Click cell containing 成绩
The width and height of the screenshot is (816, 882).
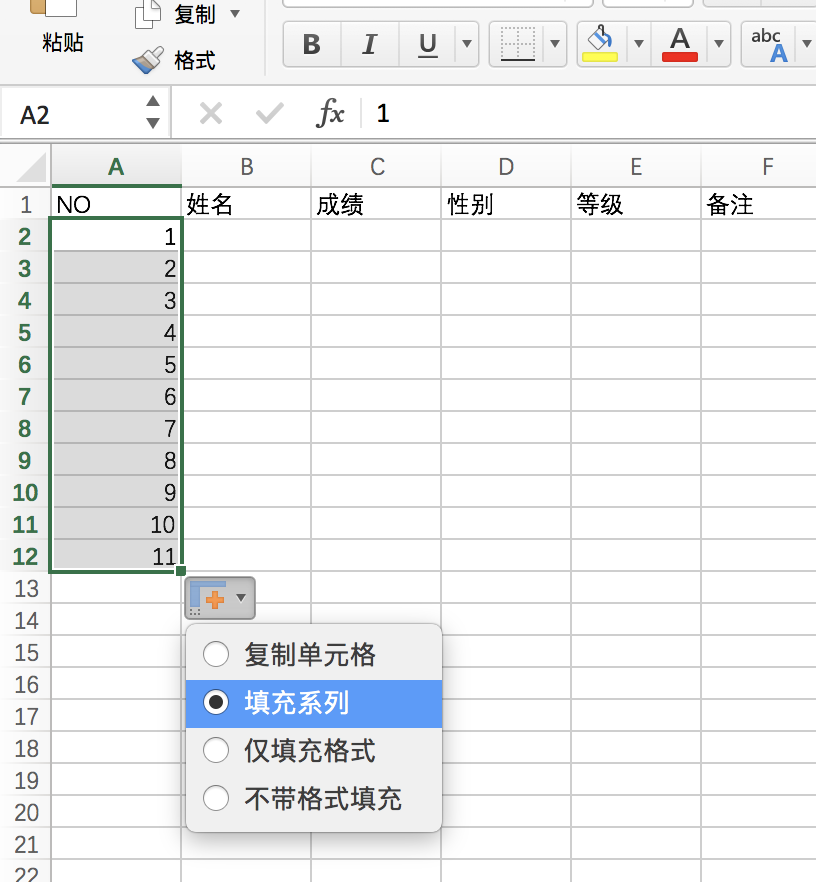[376, 204]
